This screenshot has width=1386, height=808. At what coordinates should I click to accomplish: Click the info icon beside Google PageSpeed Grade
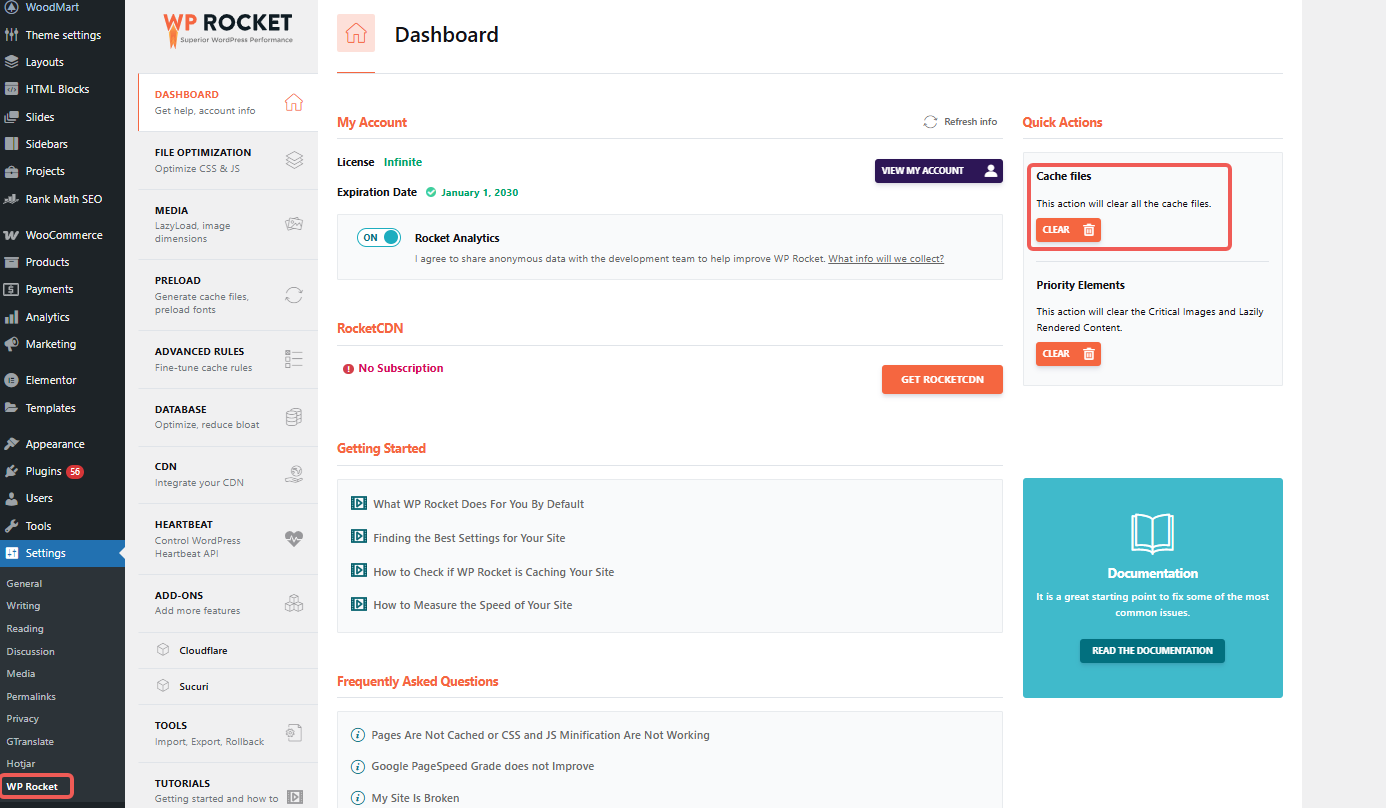pos(358,766)
